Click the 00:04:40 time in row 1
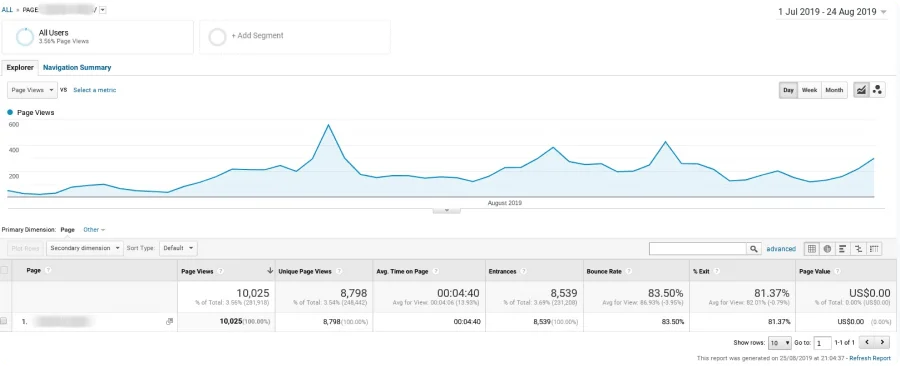Screen dimensions: 900x366 (x=466, y=322)
